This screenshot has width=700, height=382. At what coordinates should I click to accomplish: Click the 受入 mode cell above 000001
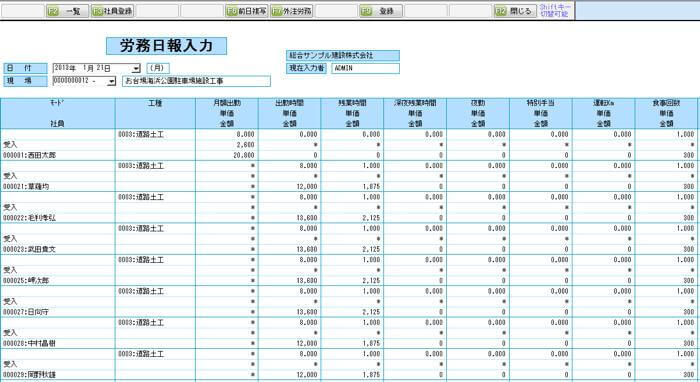click(58, 145)
